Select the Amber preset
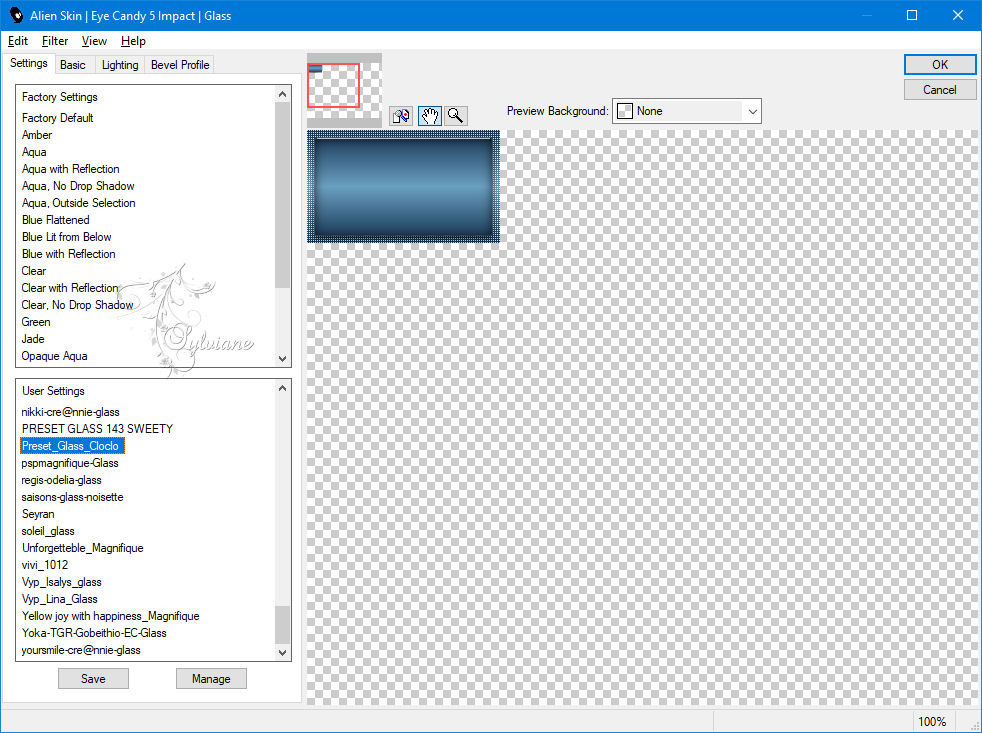 tap(37, 135)
